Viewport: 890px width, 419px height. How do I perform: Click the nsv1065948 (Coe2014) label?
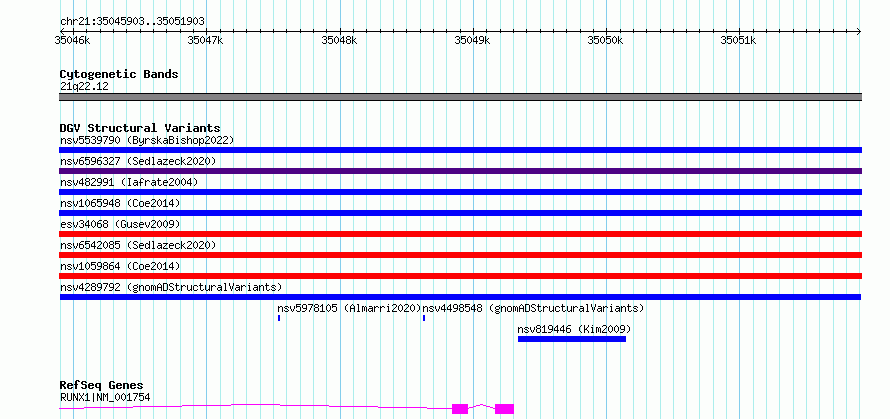click(120, 203)
